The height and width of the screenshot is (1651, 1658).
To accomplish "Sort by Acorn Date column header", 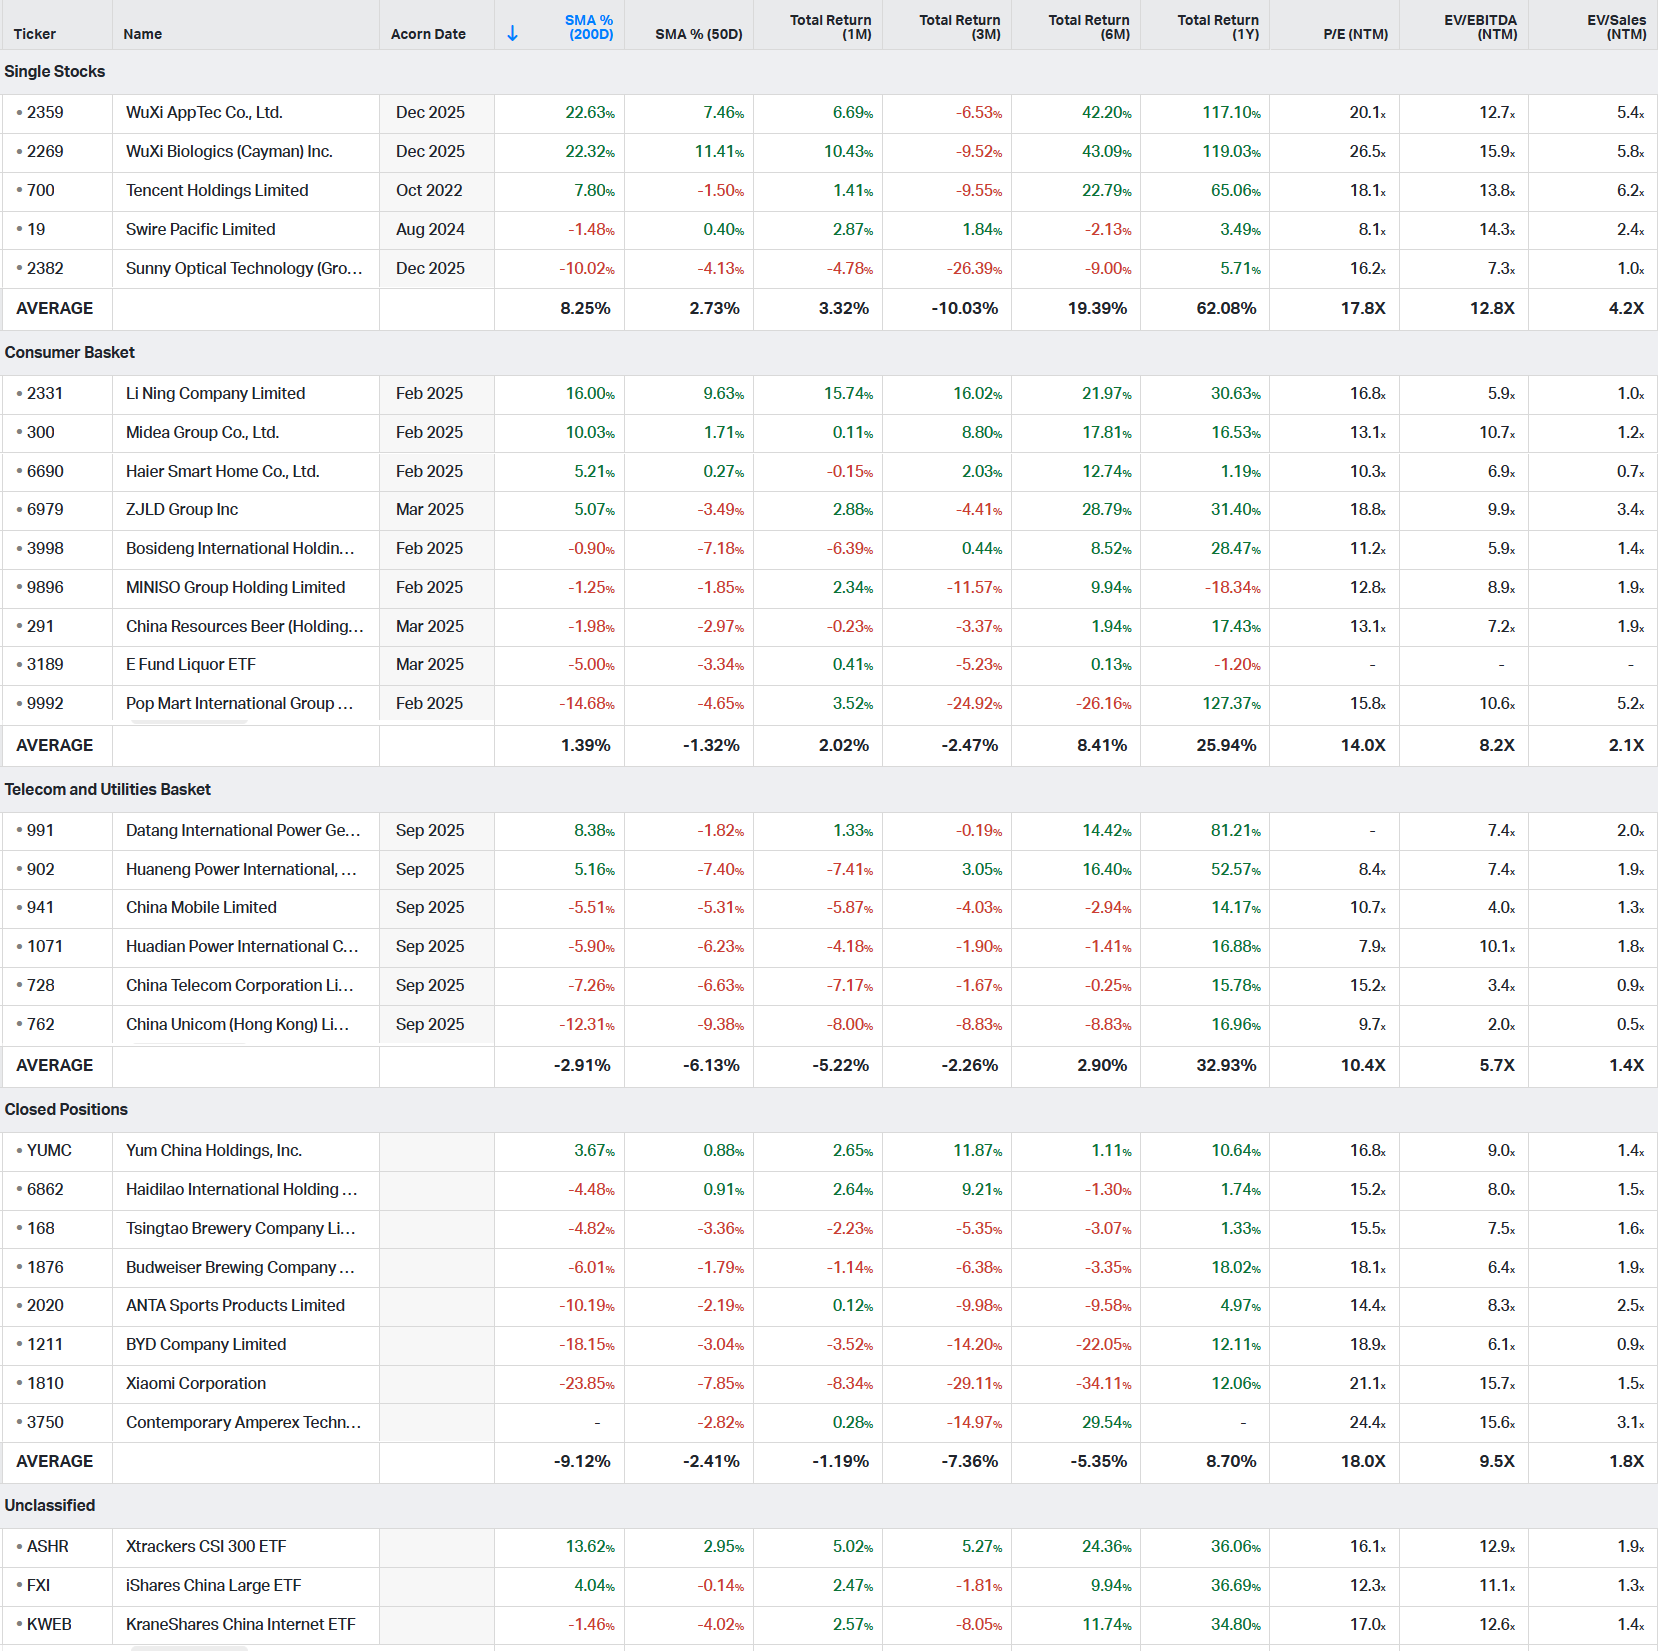I will 428,34.
